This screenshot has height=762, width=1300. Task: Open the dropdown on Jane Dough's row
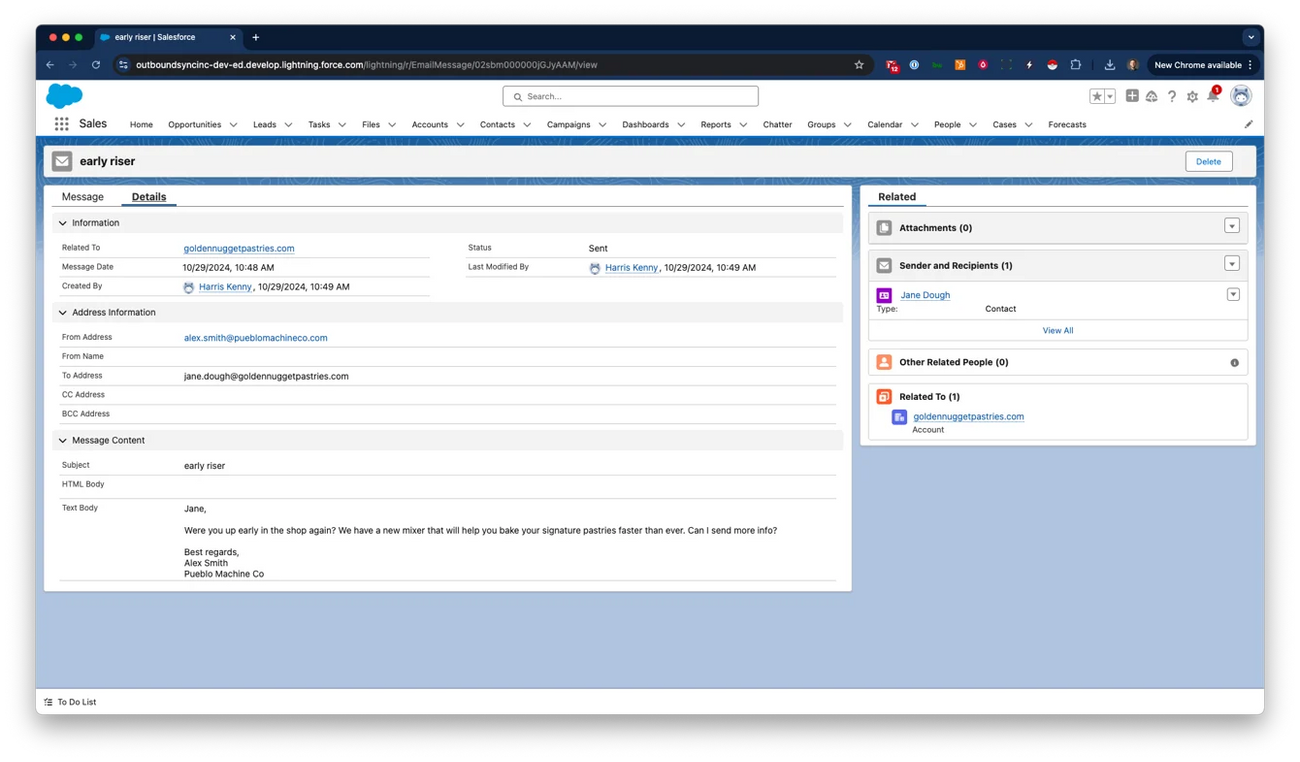(1233, 294)
